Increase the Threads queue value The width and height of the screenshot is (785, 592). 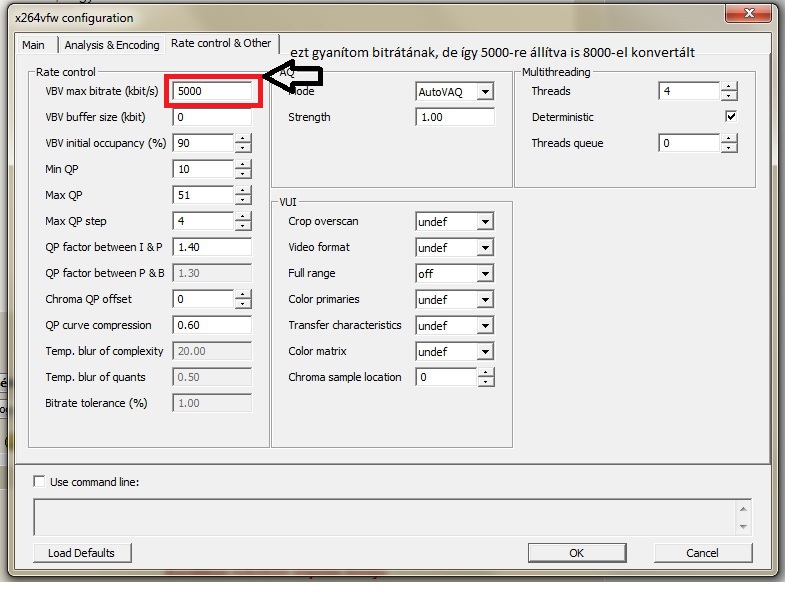point(729,139)
